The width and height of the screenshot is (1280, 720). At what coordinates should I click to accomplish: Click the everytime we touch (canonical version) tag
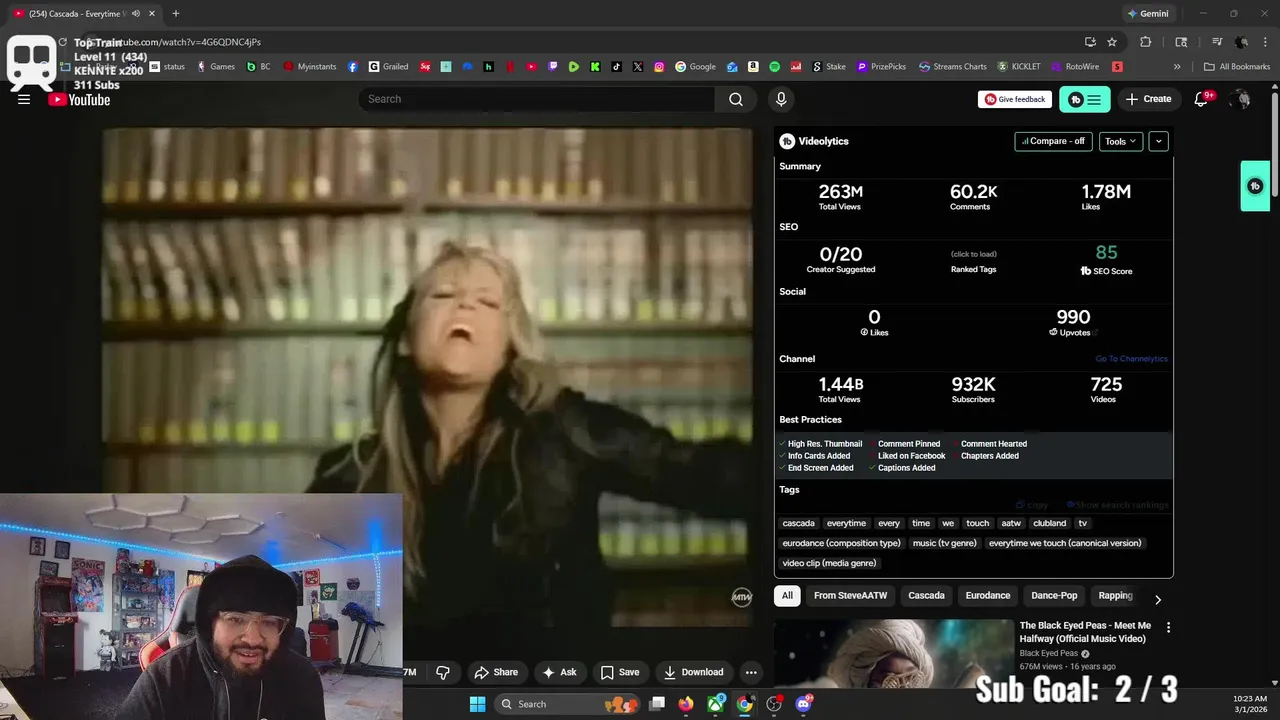click(1065, 543)
